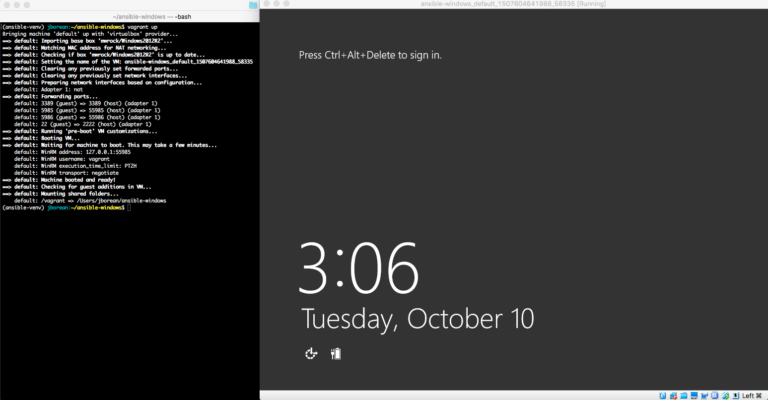
Task: Click the 'Waiting for machine to boot' line
Action: tap(109, 145)
